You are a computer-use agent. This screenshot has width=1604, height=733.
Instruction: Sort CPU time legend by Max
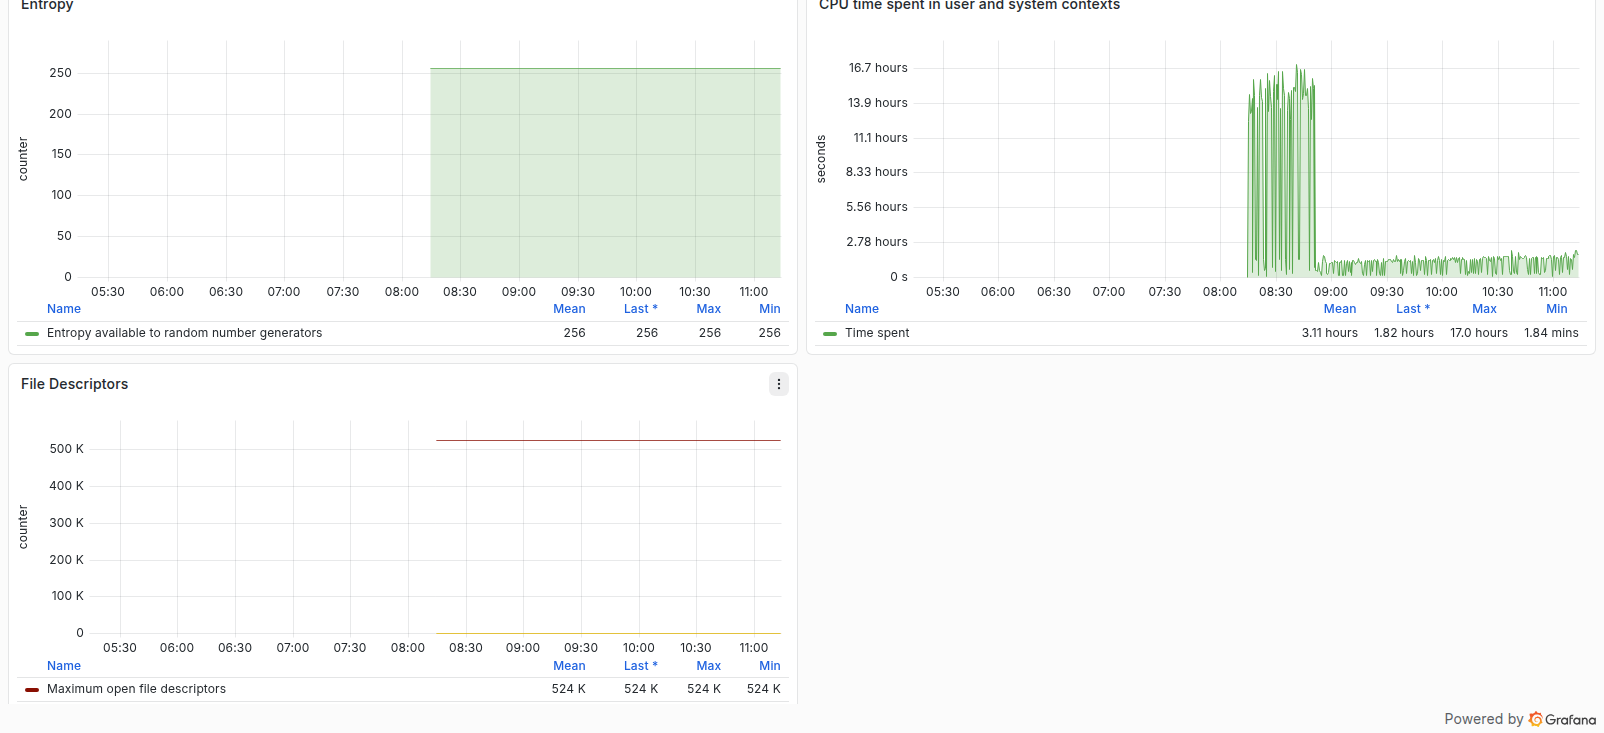coord(1484,309)
